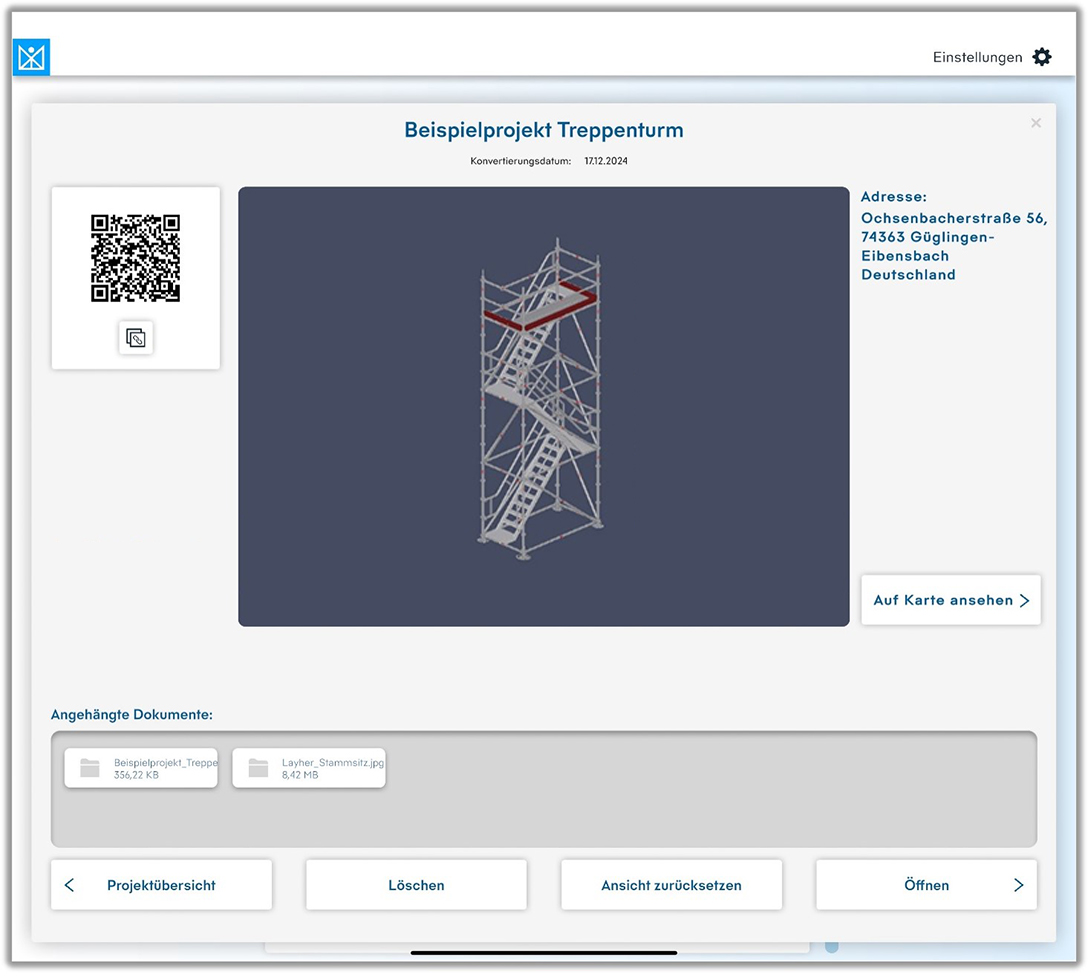Click the copy link icon below QR code
Image resolution: width=1088 pixels, height=976 pixels.
tap(136, 338)
